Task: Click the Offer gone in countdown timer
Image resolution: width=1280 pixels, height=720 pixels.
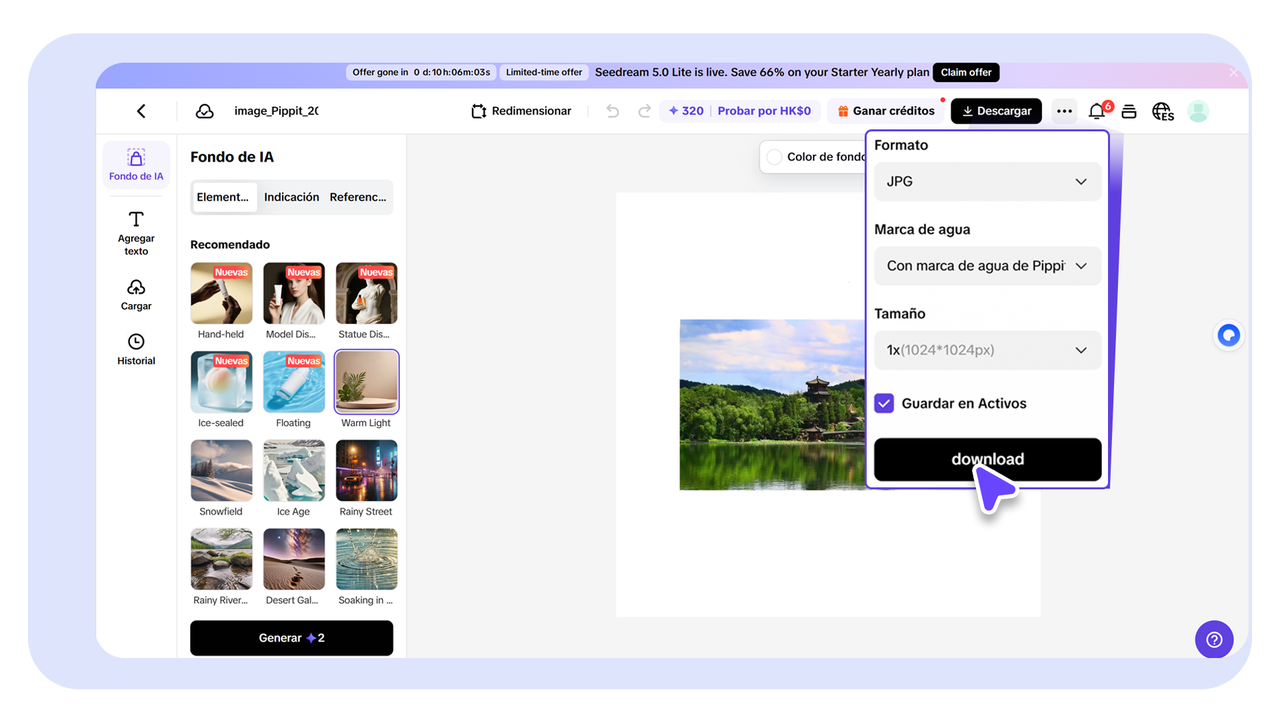Action: 421,72
